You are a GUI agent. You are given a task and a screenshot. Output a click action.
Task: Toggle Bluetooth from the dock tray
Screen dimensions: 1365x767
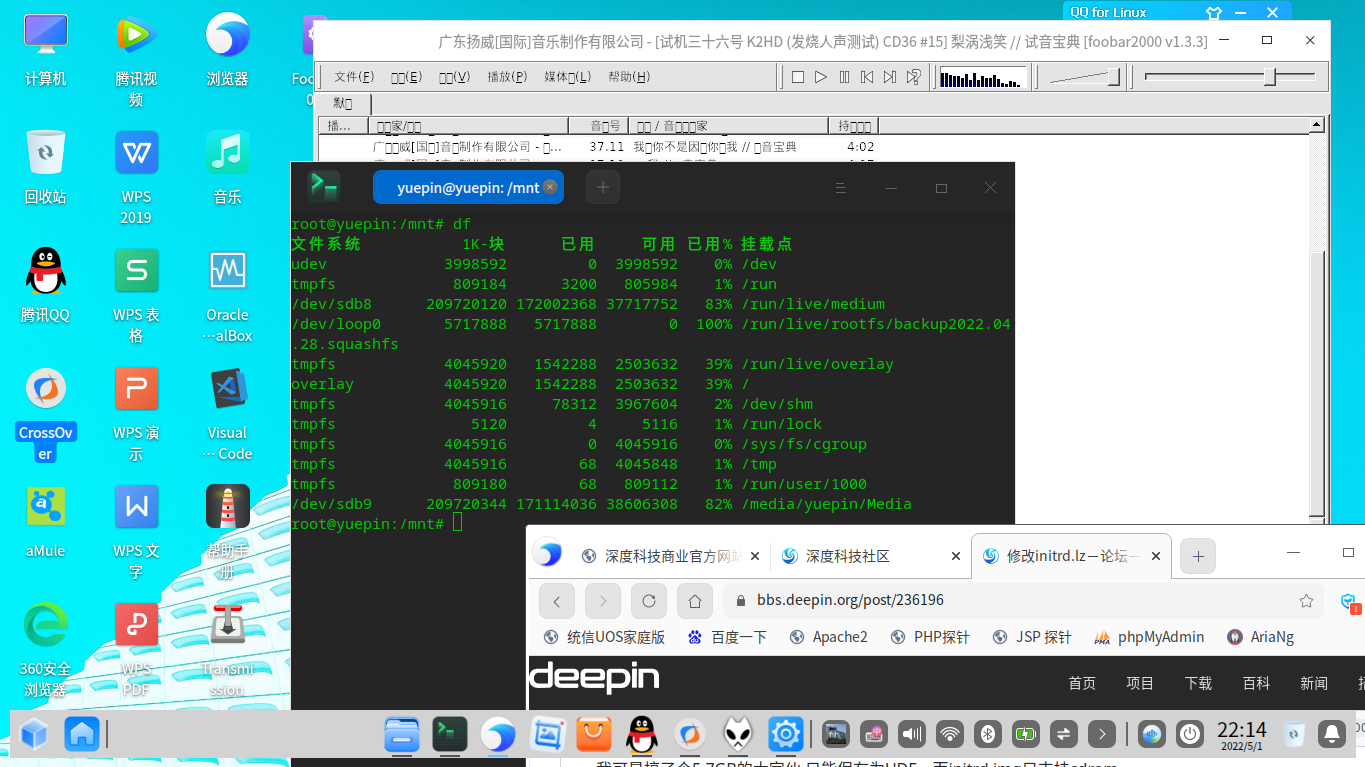(x=988, y=734)
